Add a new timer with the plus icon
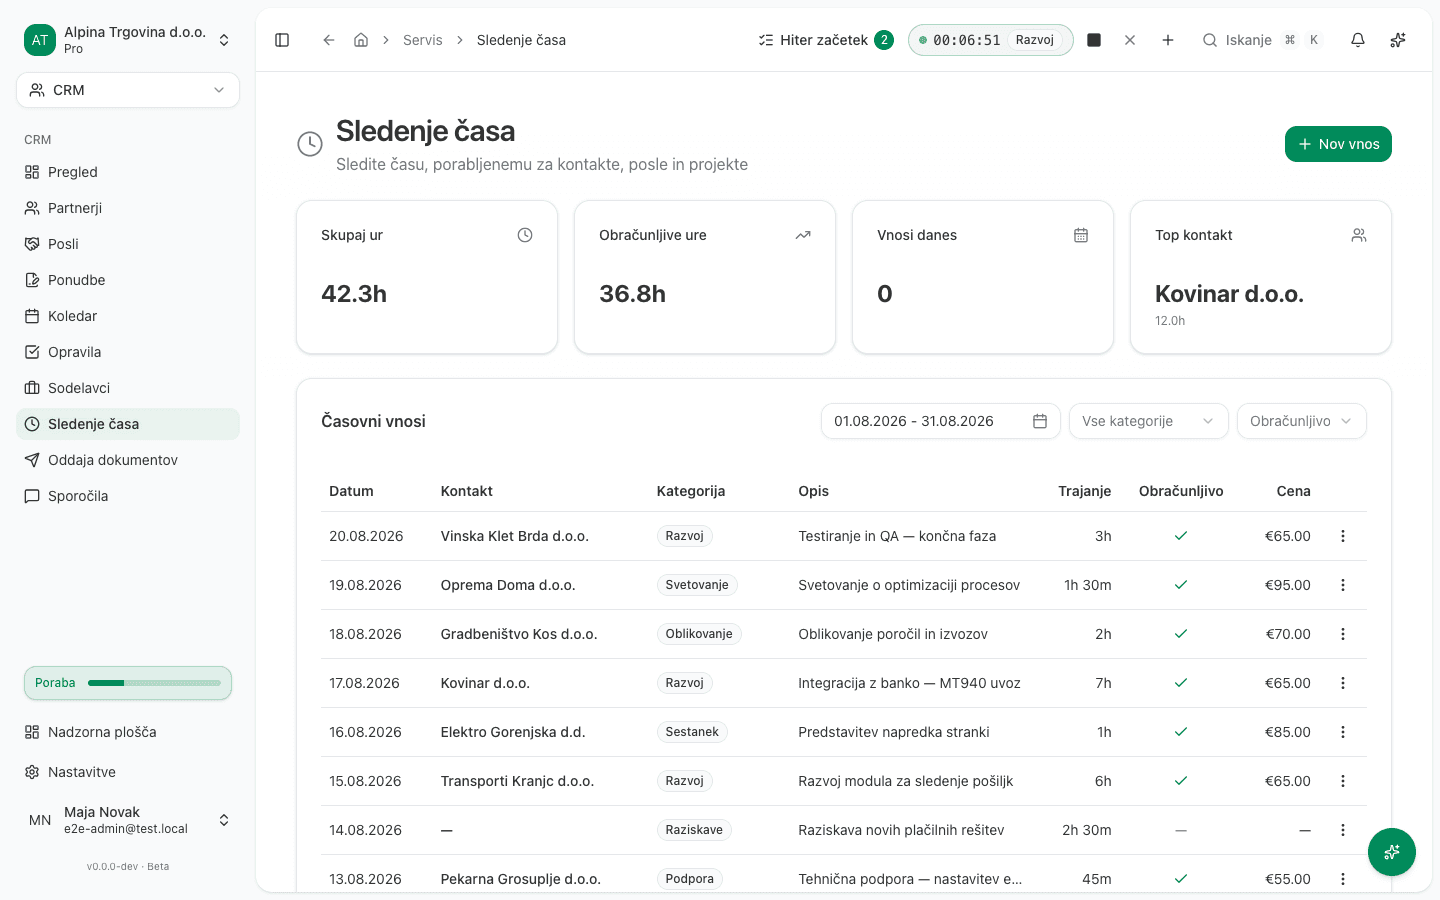Screen dimensions: 1440x900 coord(1168,40)
